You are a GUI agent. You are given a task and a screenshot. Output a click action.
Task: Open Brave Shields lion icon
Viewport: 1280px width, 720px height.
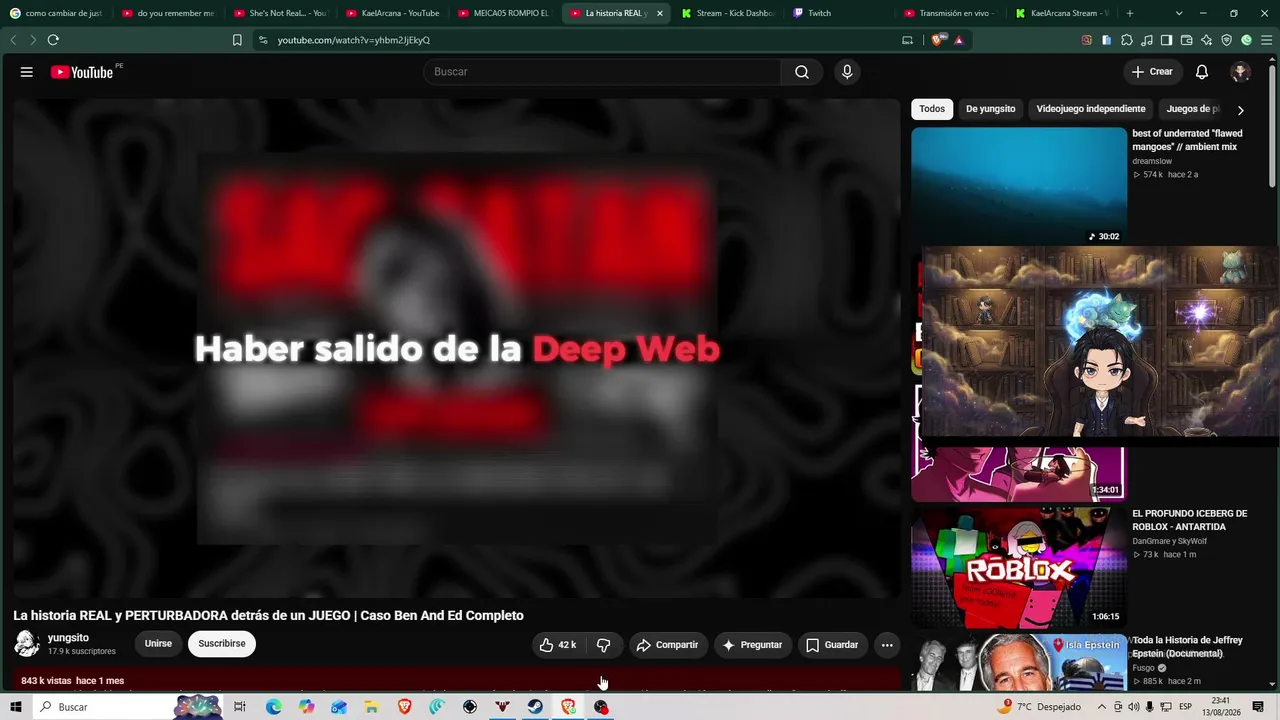pyautogui.click(x=937, y=40)
